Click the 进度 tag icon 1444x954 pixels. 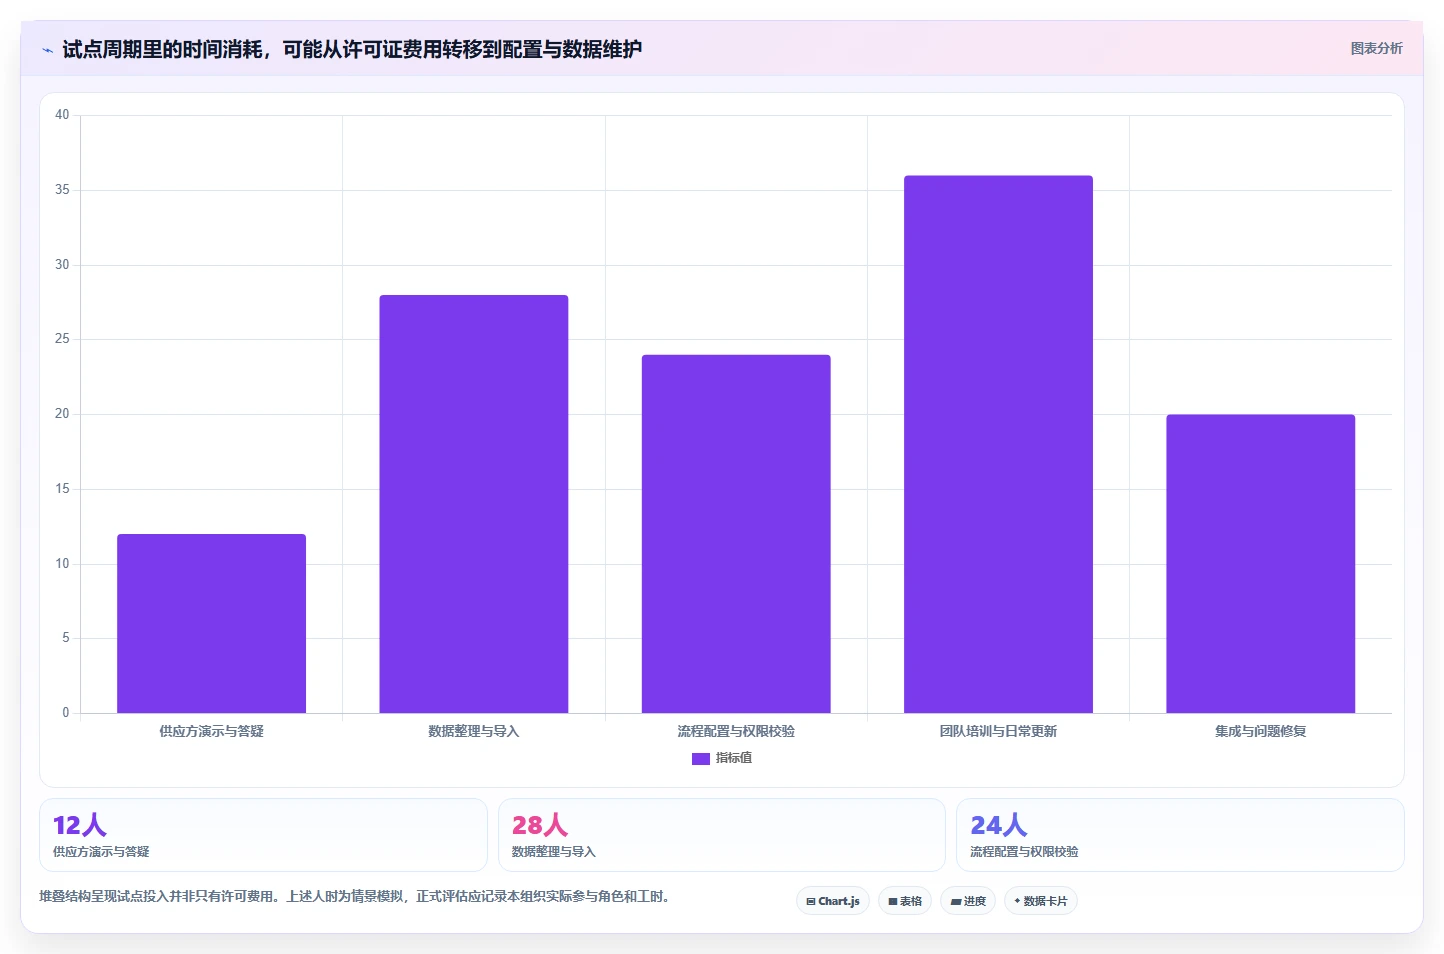[x=956, y=902]
